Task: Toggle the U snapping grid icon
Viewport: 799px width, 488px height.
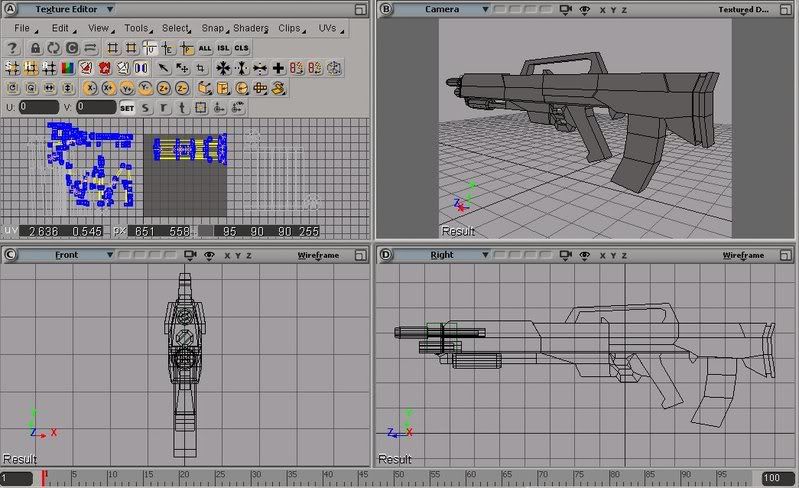Action: point(149,48)
